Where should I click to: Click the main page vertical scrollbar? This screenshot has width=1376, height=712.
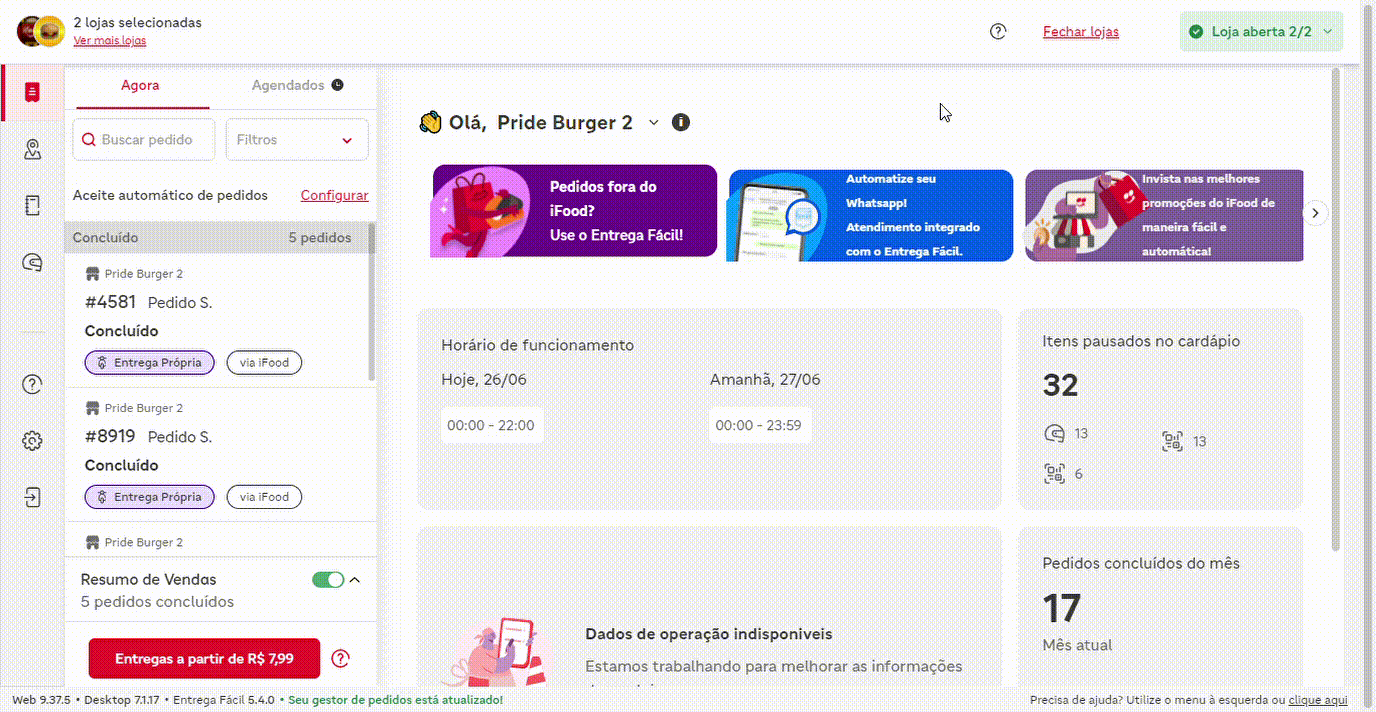click(1336, 310)
